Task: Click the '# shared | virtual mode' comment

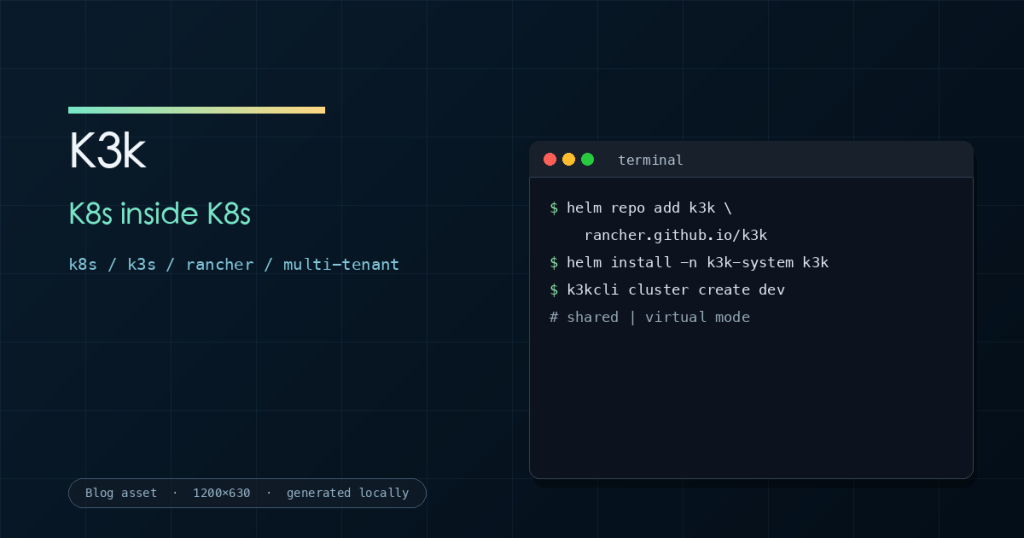Action: 650,317
